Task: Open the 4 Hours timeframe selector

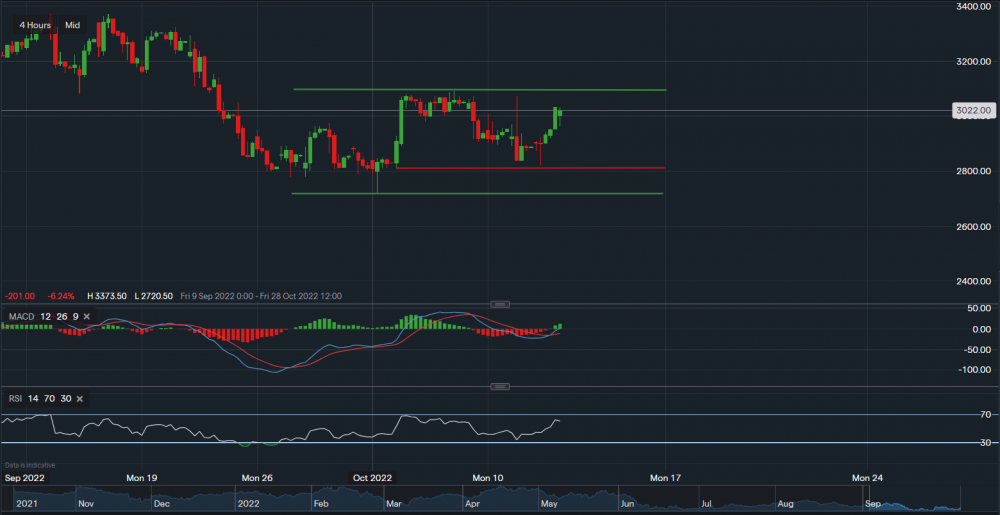Action: coord(35,24)
